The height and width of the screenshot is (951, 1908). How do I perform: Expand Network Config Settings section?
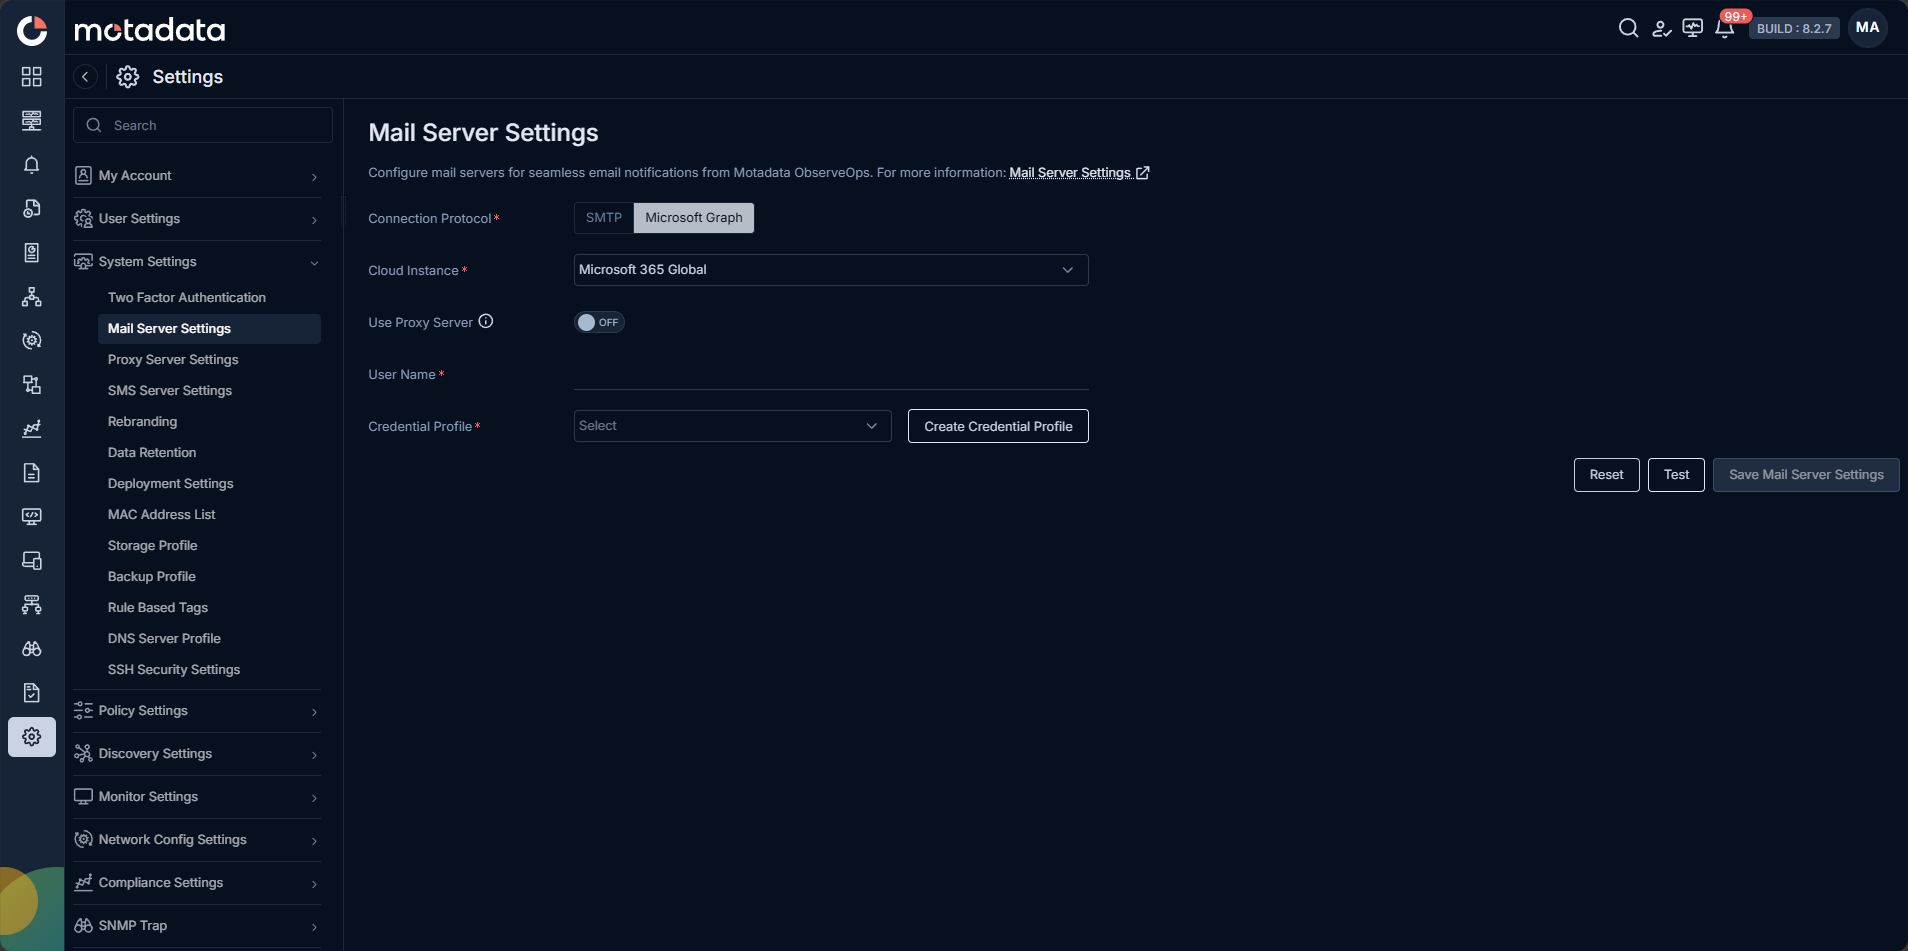coord(197,840)
